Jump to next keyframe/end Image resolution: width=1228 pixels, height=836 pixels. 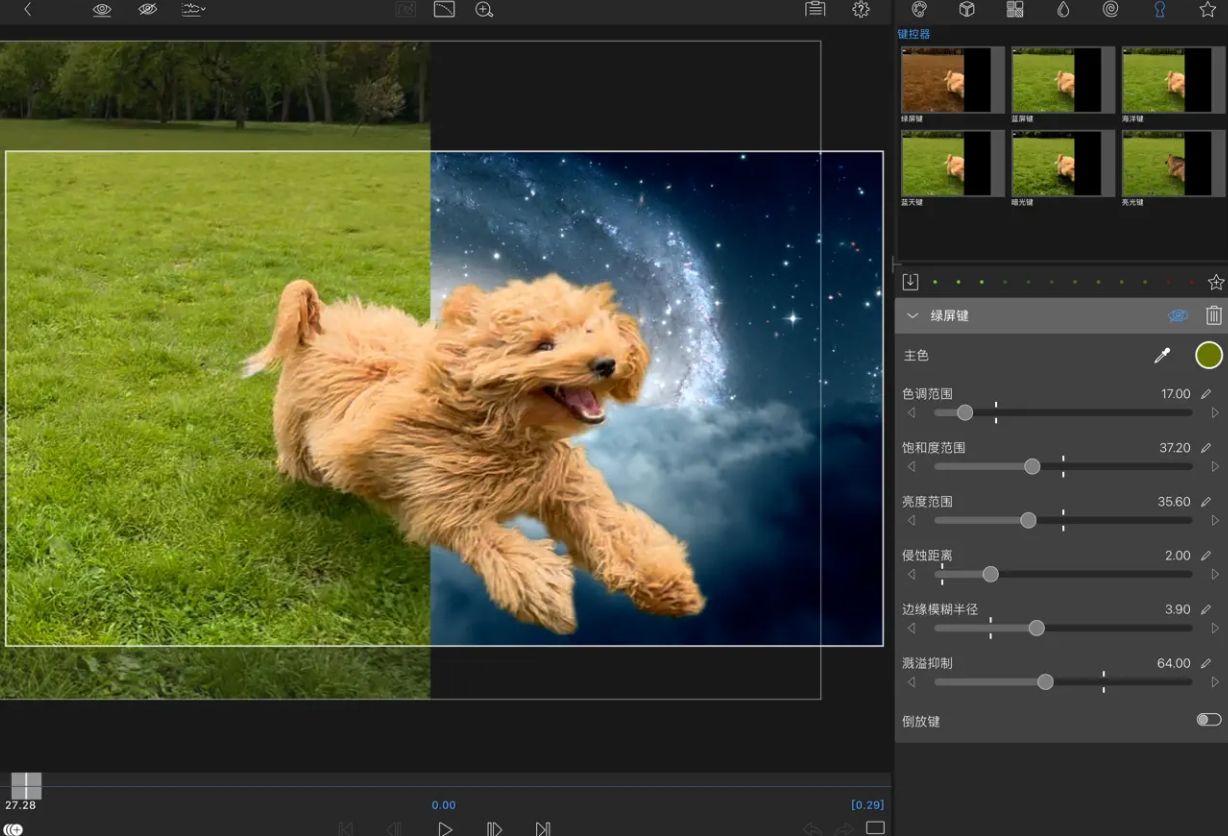(543, 829)
